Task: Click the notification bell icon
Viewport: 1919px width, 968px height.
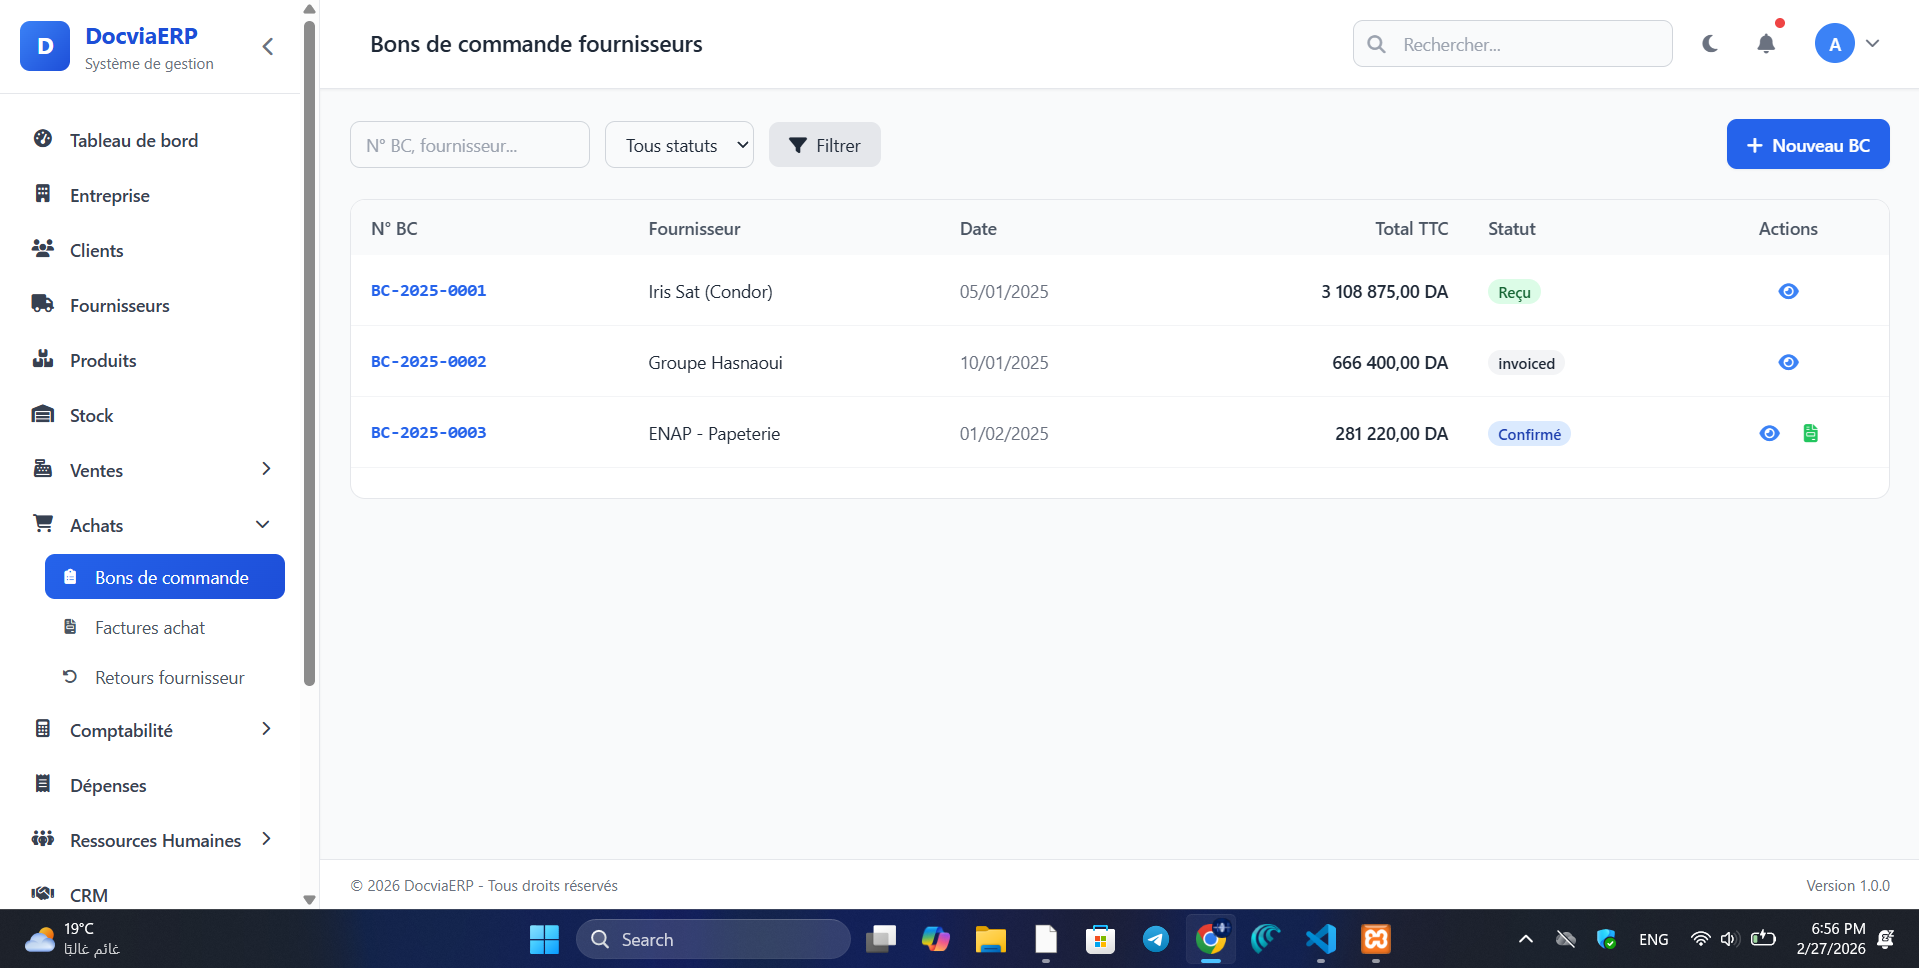Action: (1766, 44)
